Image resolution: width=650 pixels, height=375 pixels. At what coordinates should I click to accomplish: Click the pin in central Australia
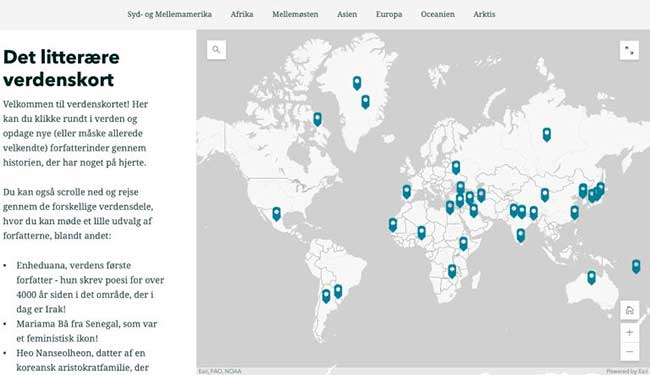(x=592, y=277)
